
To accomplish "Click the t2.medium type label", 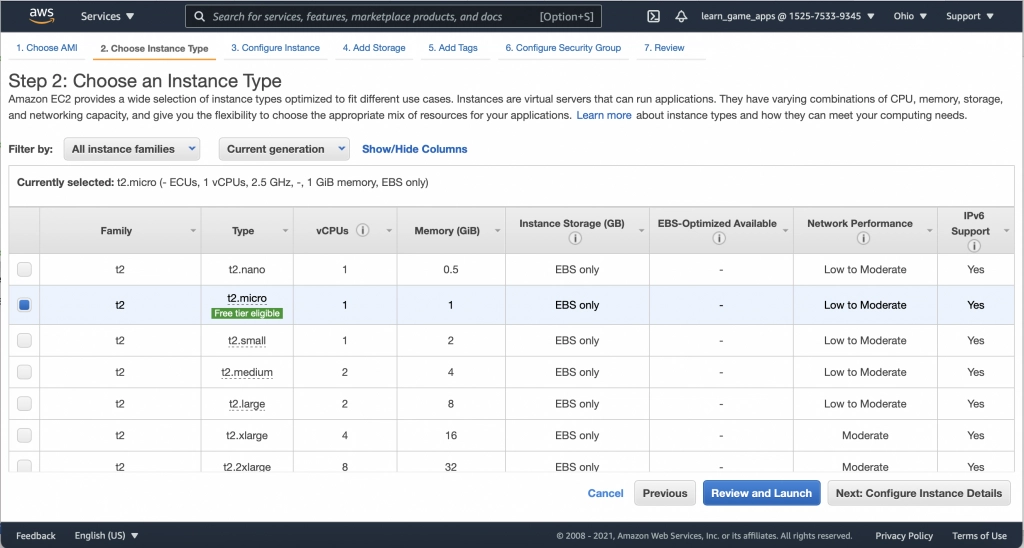I will pos(247,372).
